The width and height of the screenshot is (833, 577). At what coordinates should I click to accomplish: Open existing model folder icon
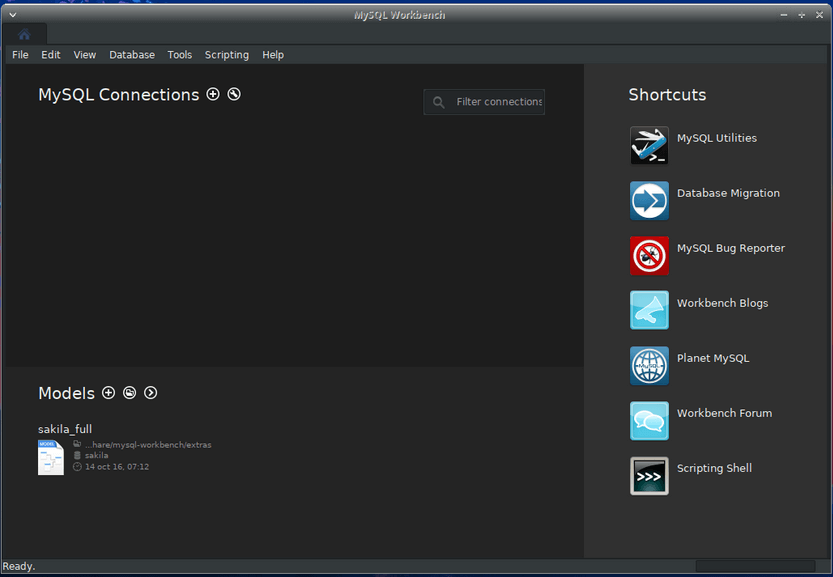[x=130, y=393]
